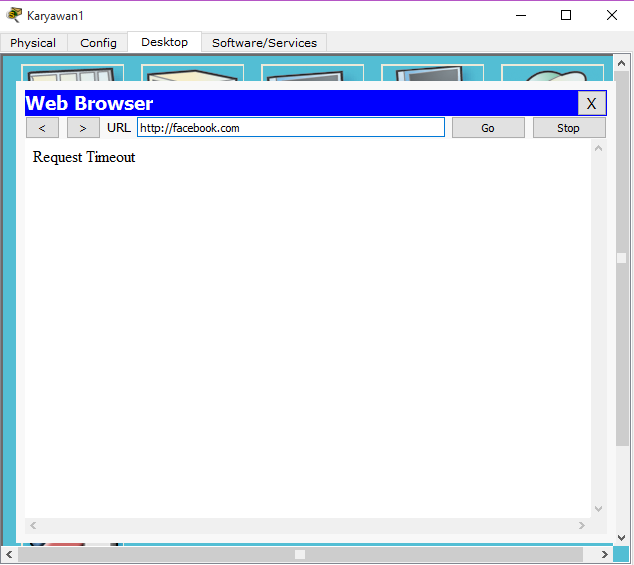Click browser page scroll right arrow
The width and height of the screenshot is (634, 565).
click(x=582, y=525)
